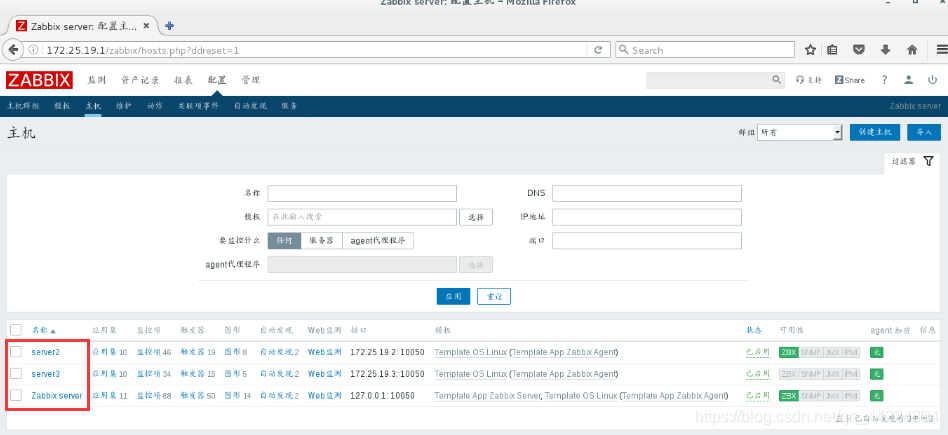Reload the page with the refresh icon
This screenshot has width=948, height=435.
(598, 50)
